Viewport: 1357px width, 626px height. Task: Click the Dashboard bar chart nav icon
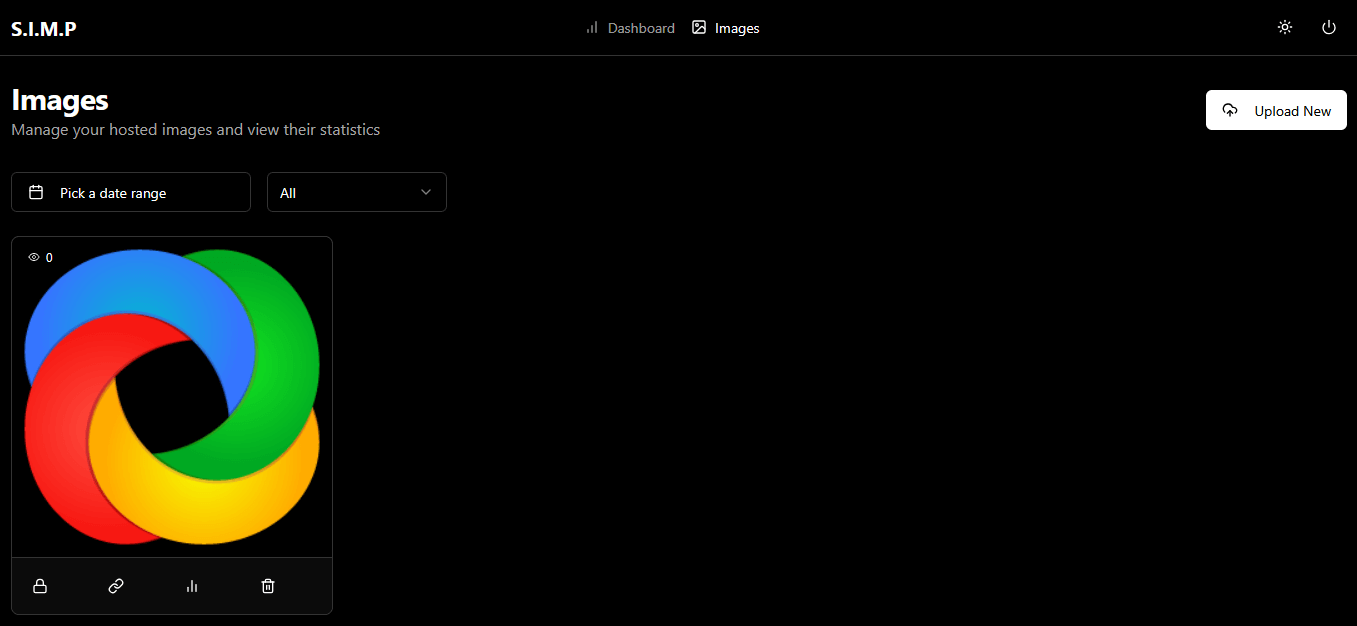[x=592, y=28]
